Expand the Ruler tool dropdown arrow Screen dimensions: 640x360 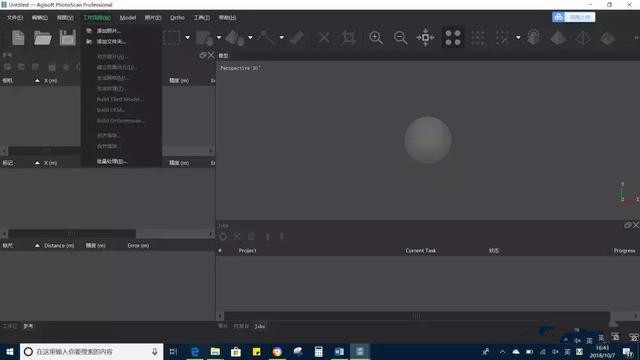(x=282, y=38)
